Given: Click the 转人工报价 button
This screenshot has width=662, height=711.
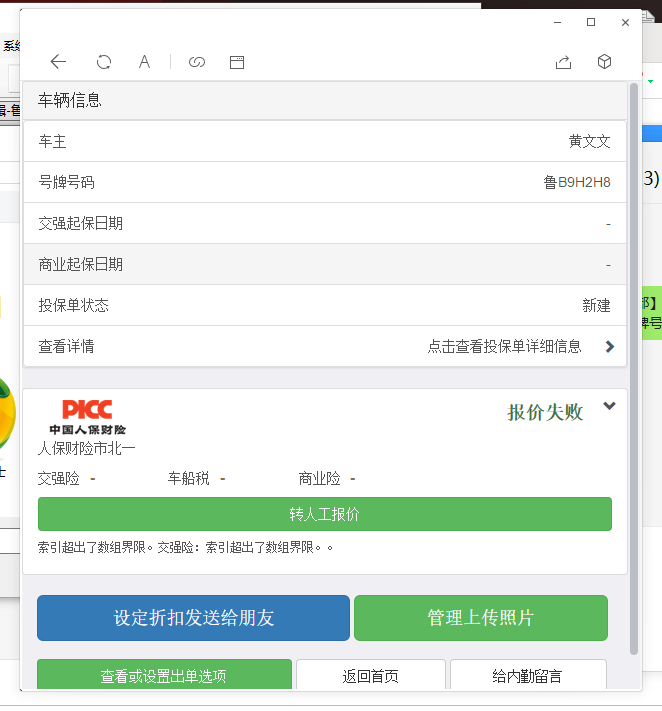Looking at the screenshot, I should click(x=325, y=514).
